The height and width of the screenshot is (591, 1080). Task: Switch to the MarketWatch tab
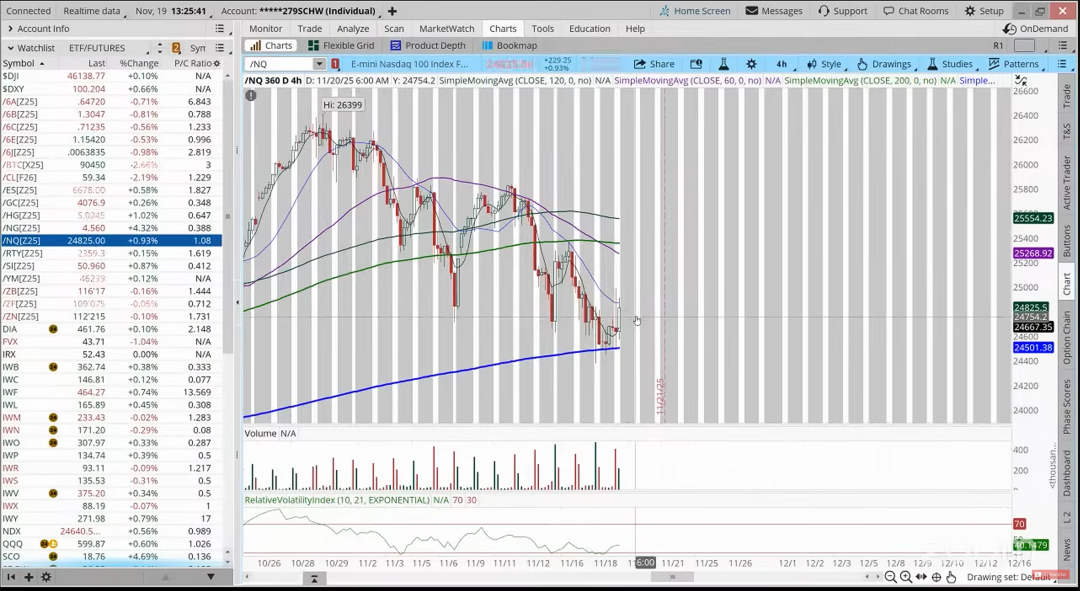[446, 28]
